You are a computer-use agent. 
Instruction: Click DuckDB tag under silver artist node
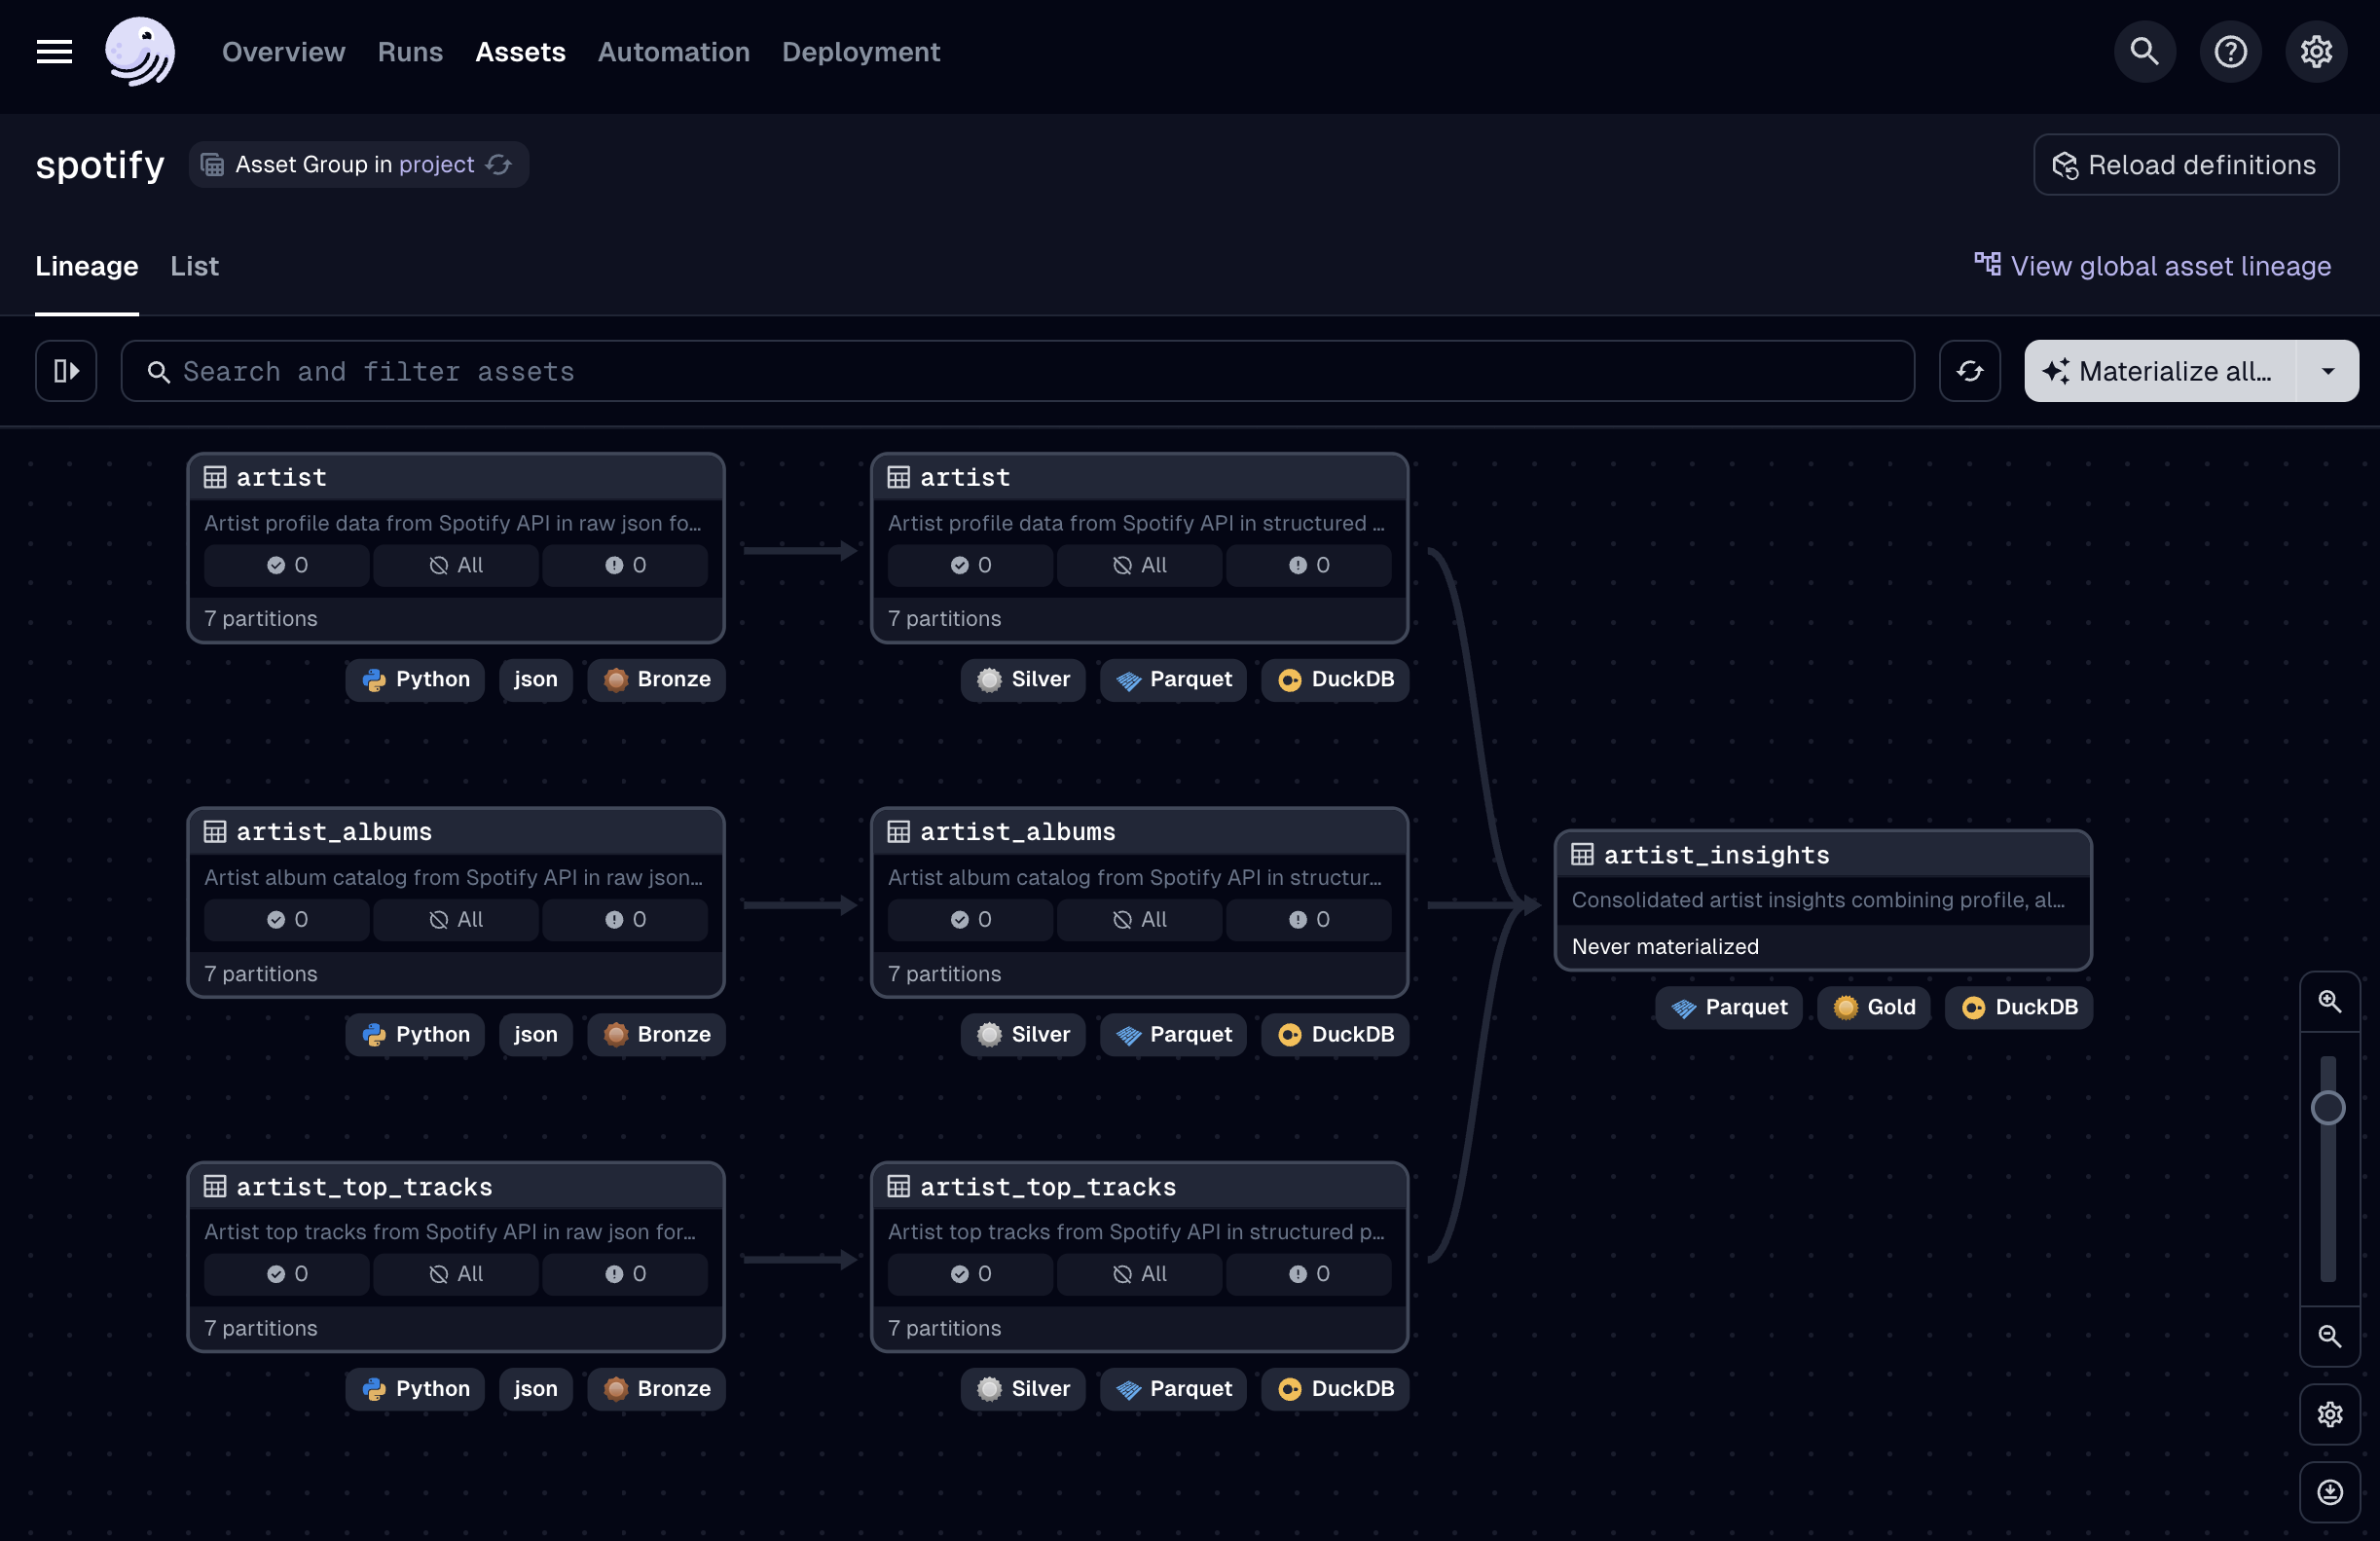pos(1335,680)
